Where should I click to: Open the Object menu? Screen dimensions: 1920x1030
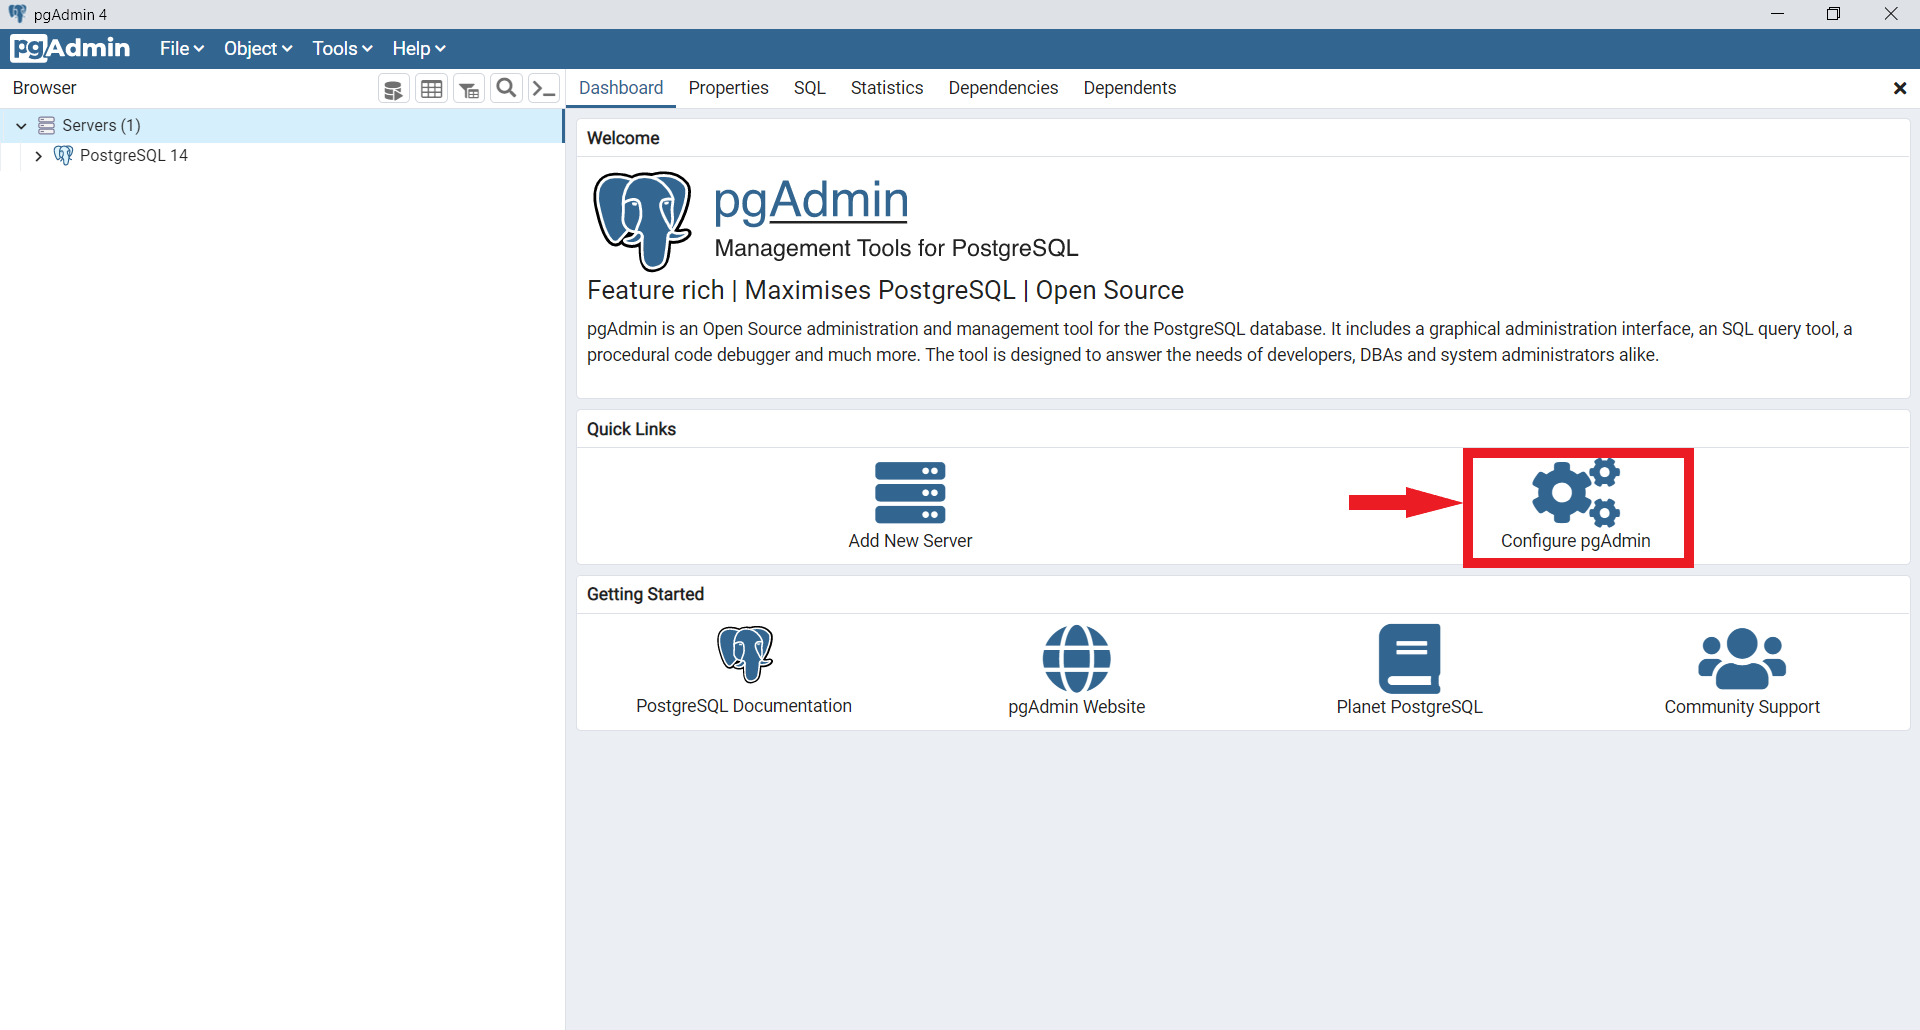tap(258, 48)
